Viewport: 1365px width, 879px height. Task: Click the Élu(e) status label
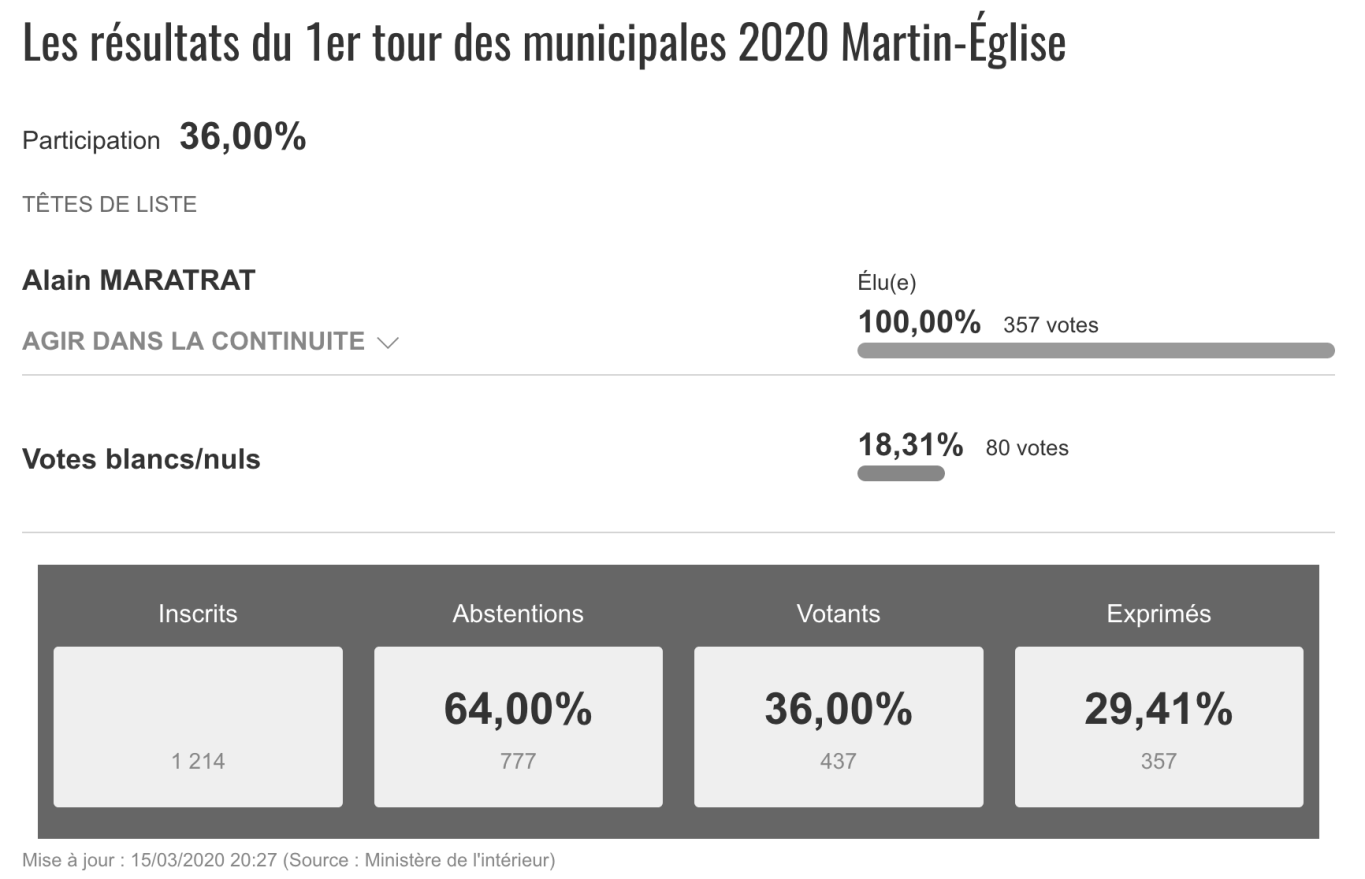pyautogui.click(x=887, y=283)
